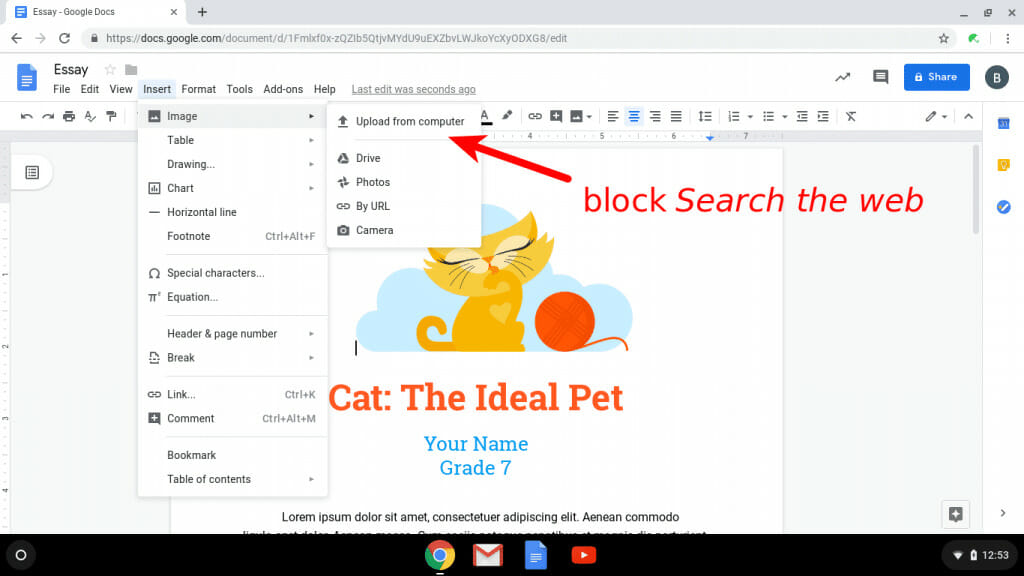Choose Upload from computer
This screenshot has height=576, width=1024.
(412, 120)
